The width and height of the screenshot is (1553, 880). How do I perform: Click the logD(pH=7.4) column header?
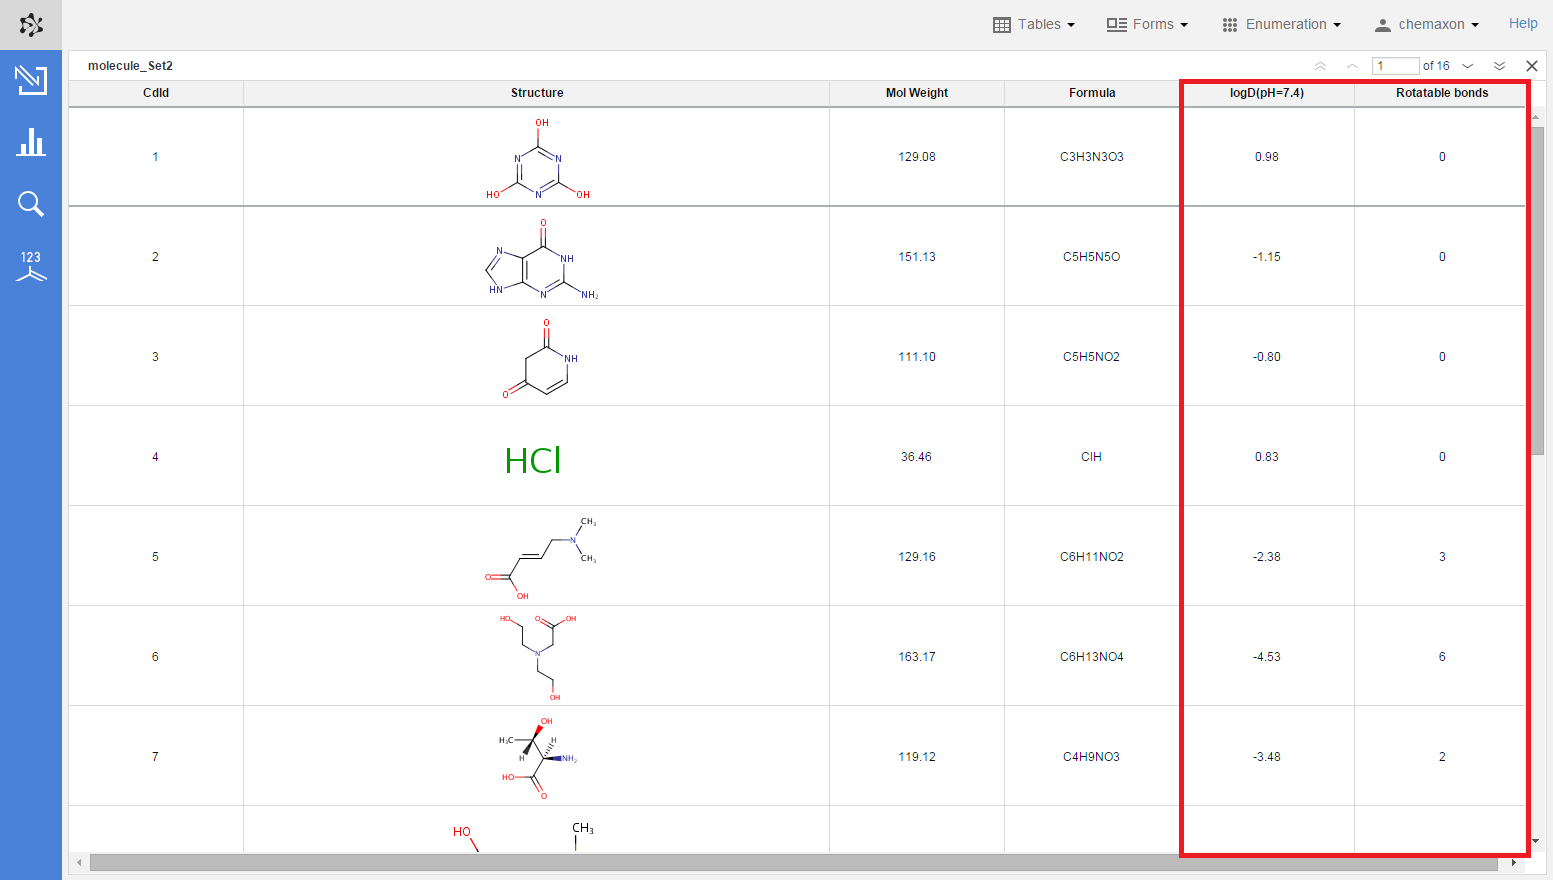point(1266,93)
